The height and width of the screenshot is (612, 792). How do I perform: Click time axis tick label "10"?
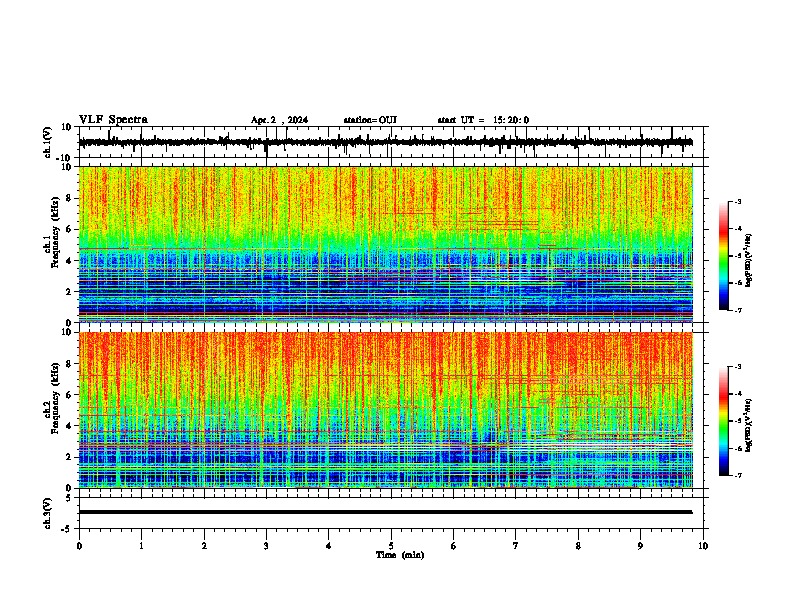coord(703,546)
